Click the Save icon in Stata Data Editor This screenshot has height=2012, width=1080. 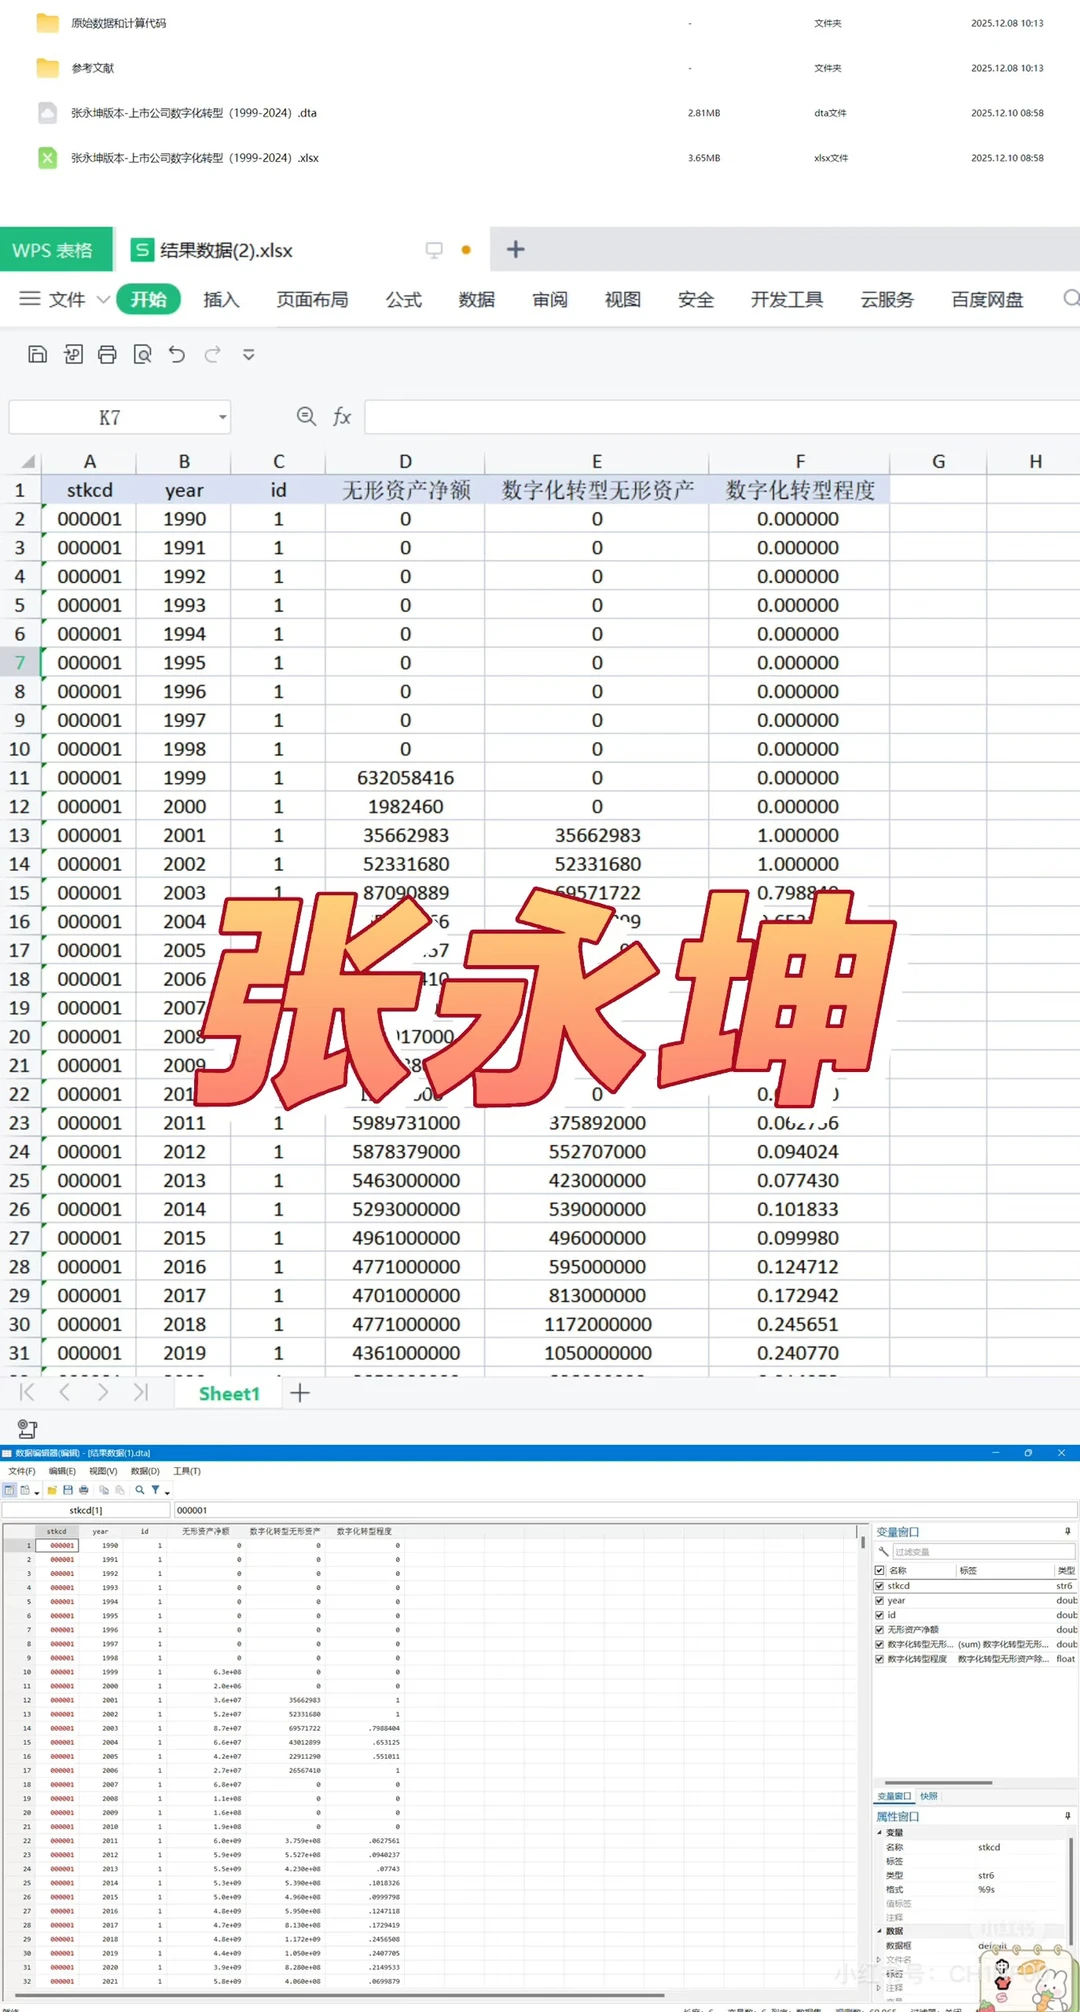[68, 1490]
